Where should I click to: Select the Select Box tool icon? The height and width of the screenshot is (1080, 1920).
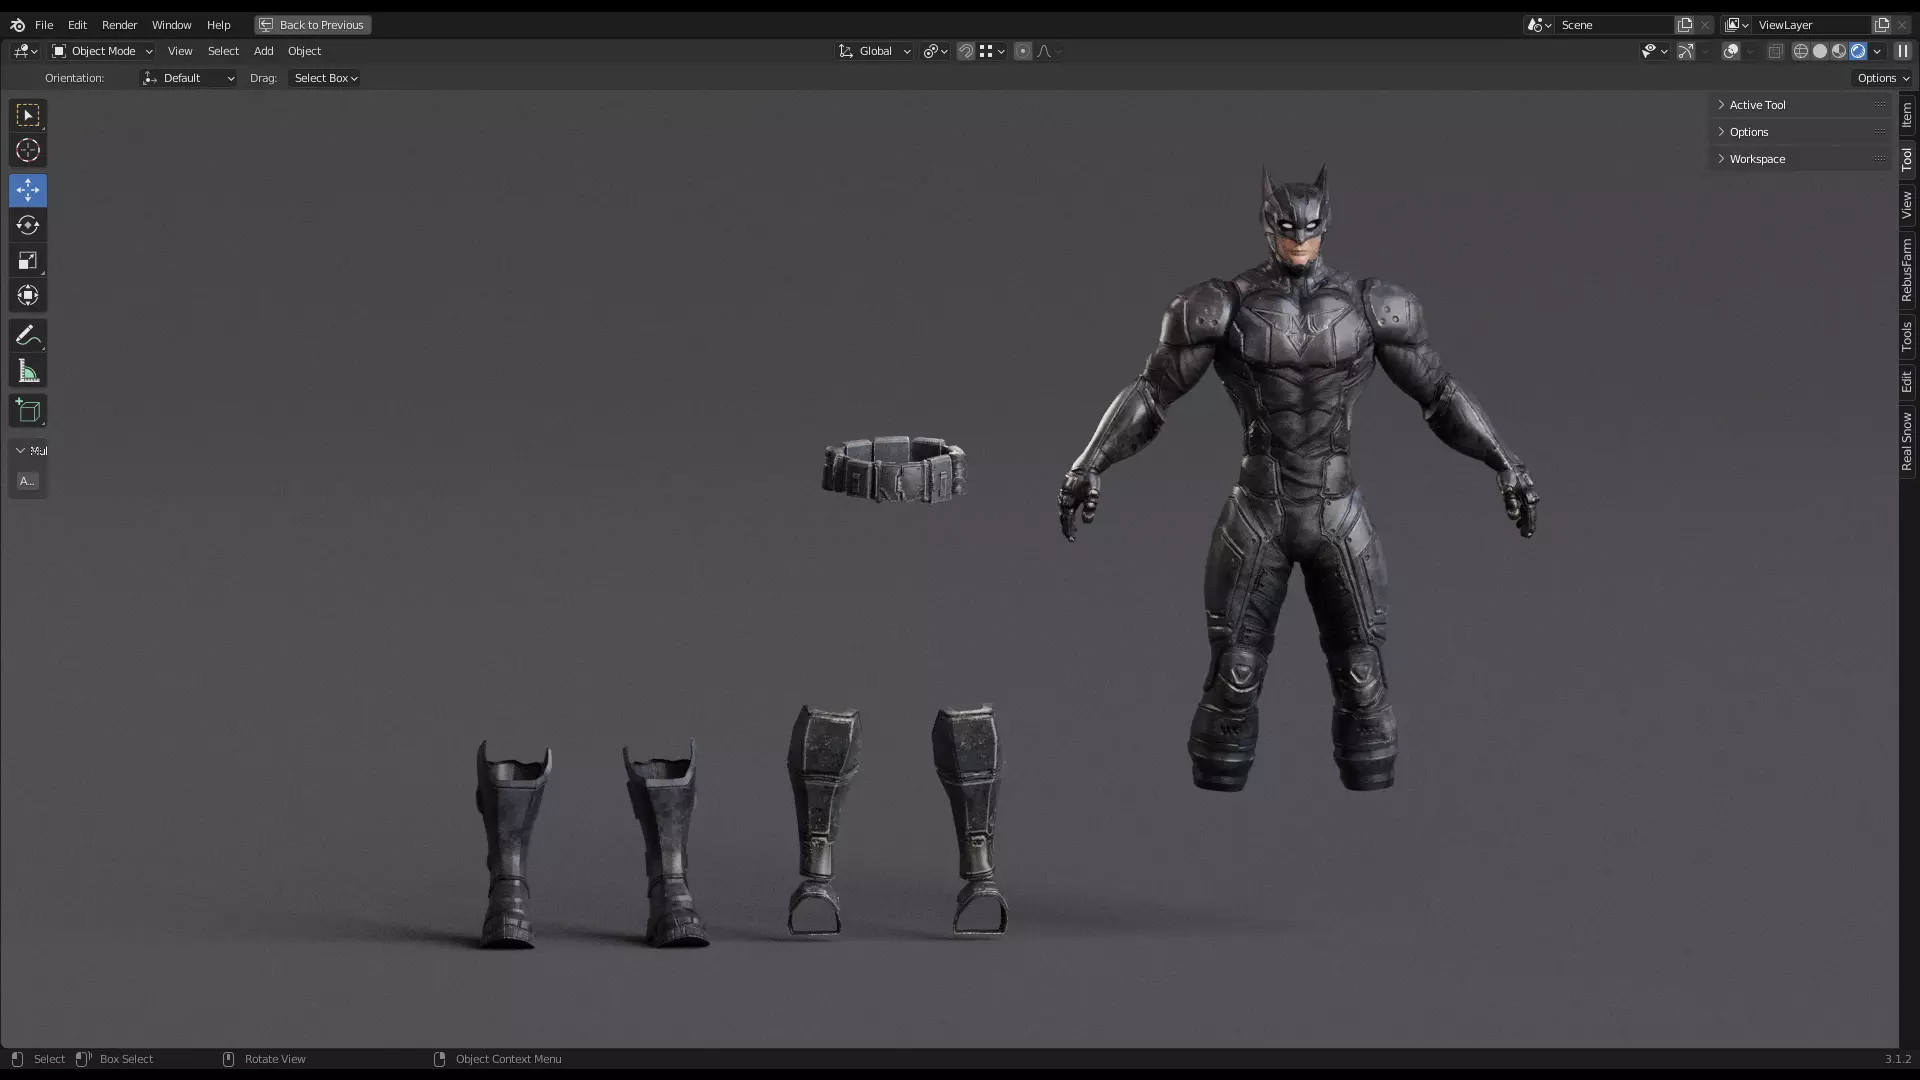pos(28,116)
